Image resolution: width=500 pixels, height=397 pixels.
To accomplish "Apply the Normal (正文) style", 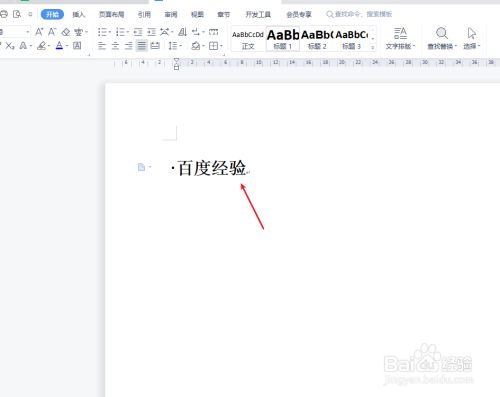I will (248, 39).
